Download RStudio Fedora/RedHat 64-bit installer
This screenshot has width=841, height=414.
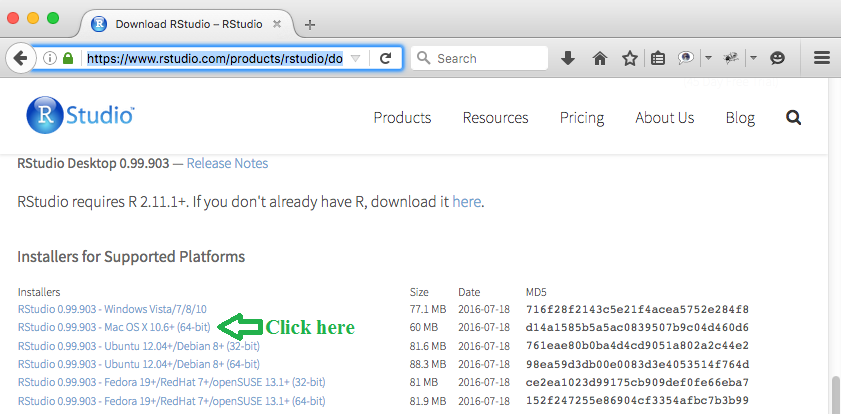click(172, 401)
